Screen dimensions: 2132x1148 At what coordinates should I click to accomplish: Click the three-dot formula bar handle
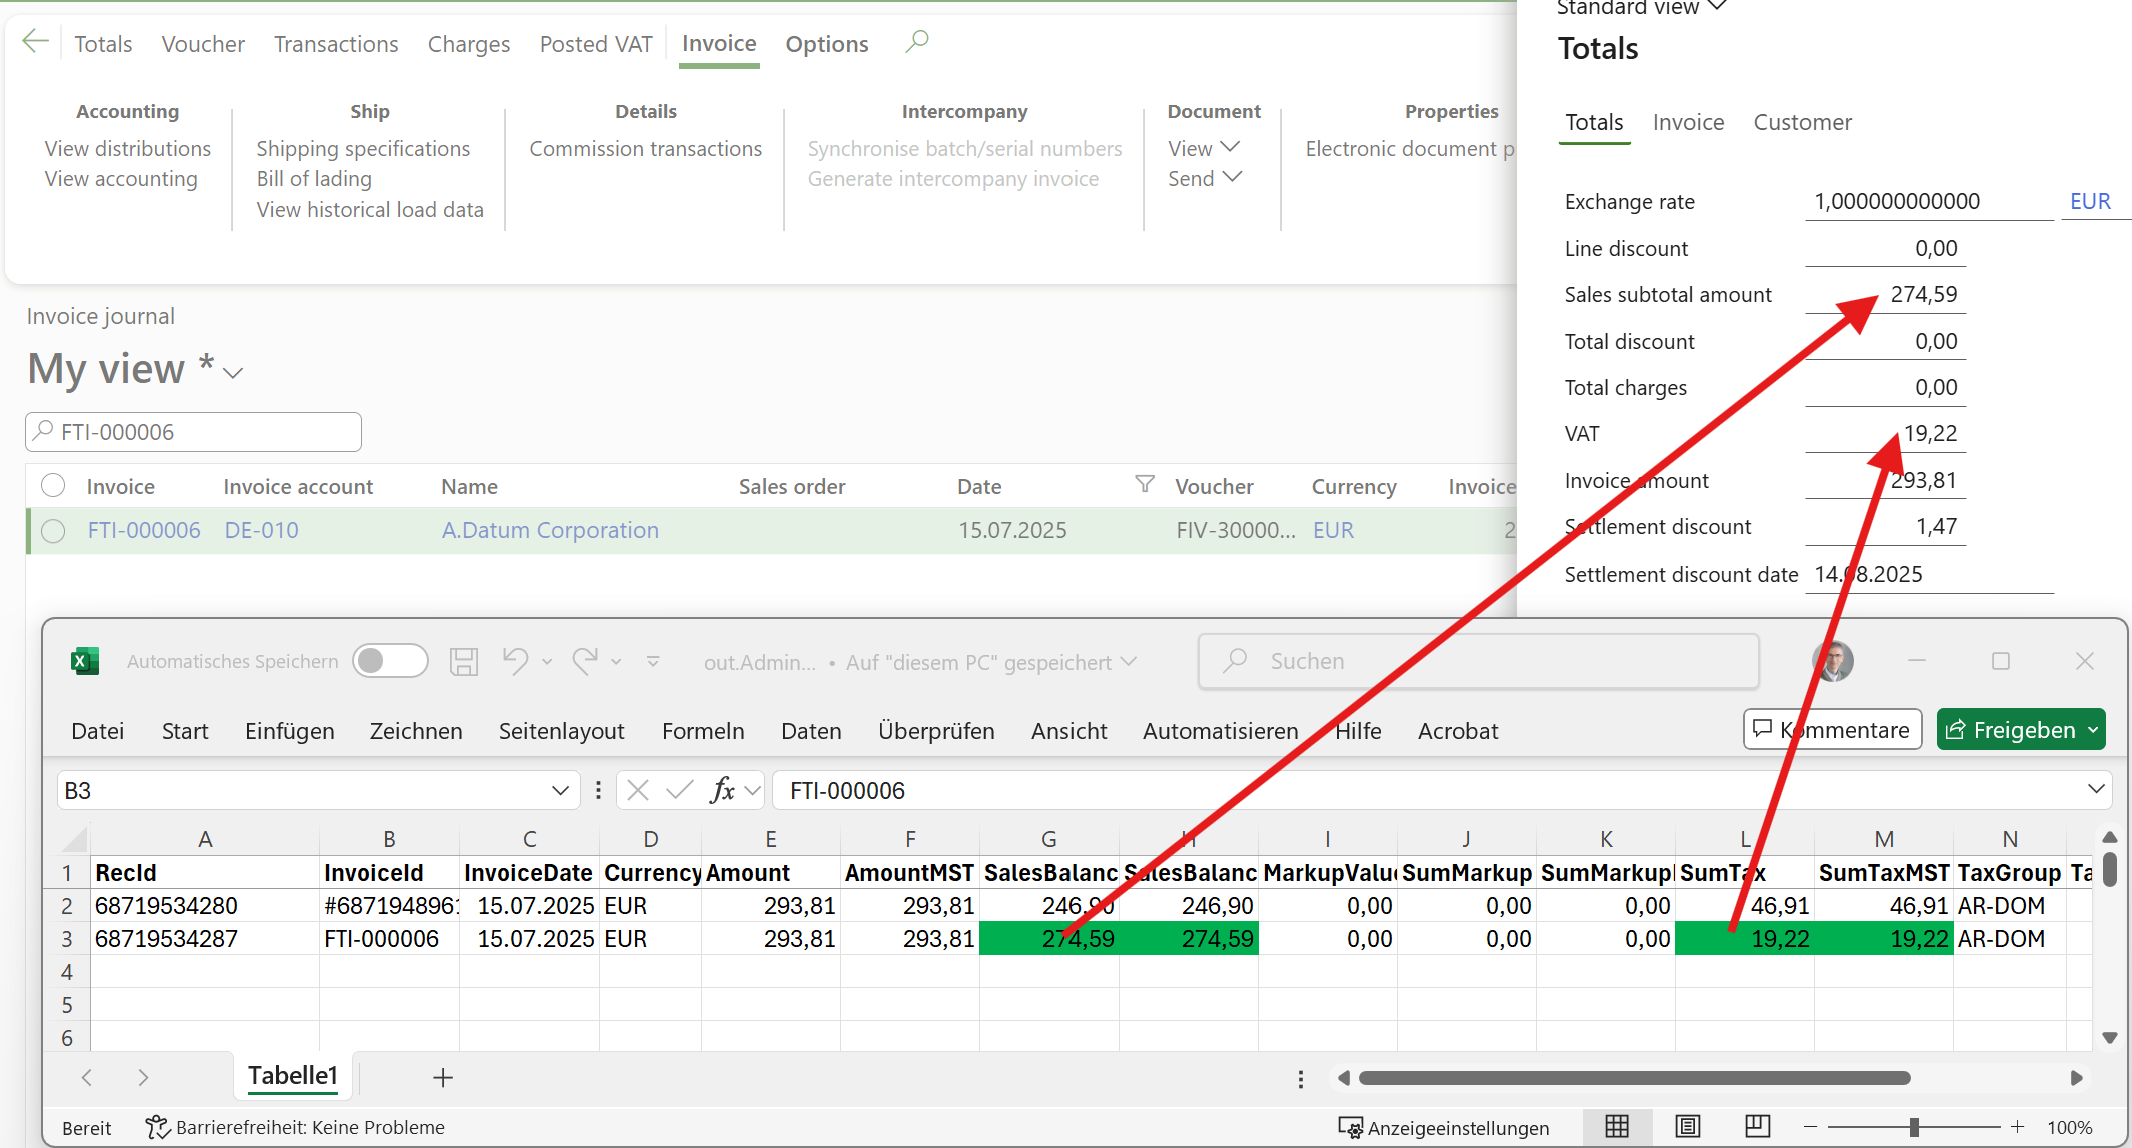pos(598,790)
